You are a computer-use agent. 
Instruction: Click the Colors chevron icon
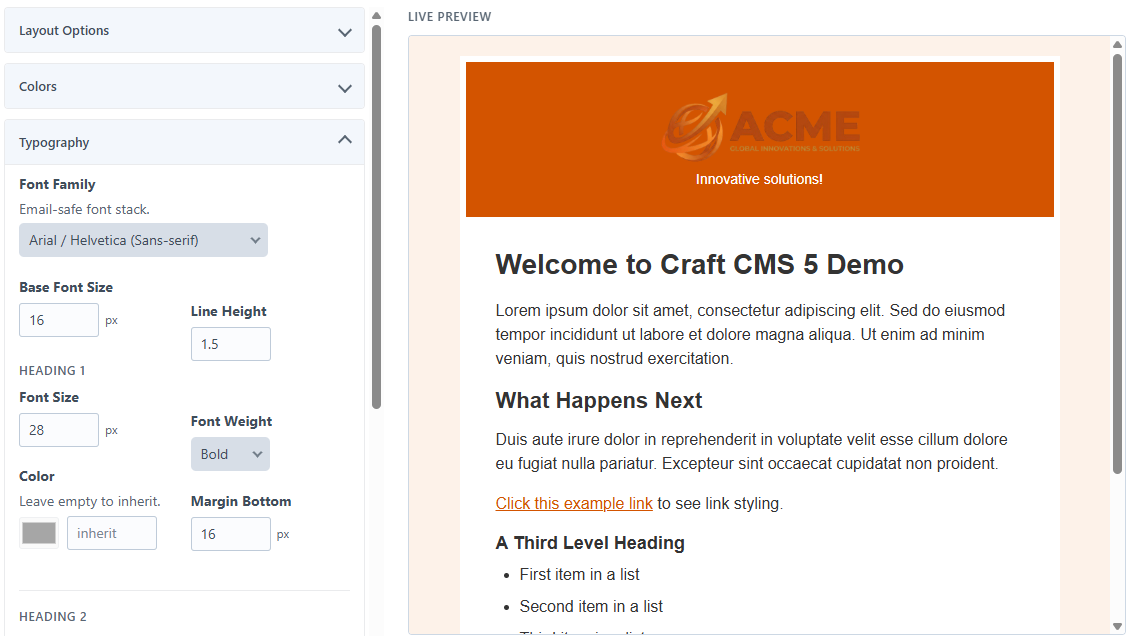click(x=345, y=87)
